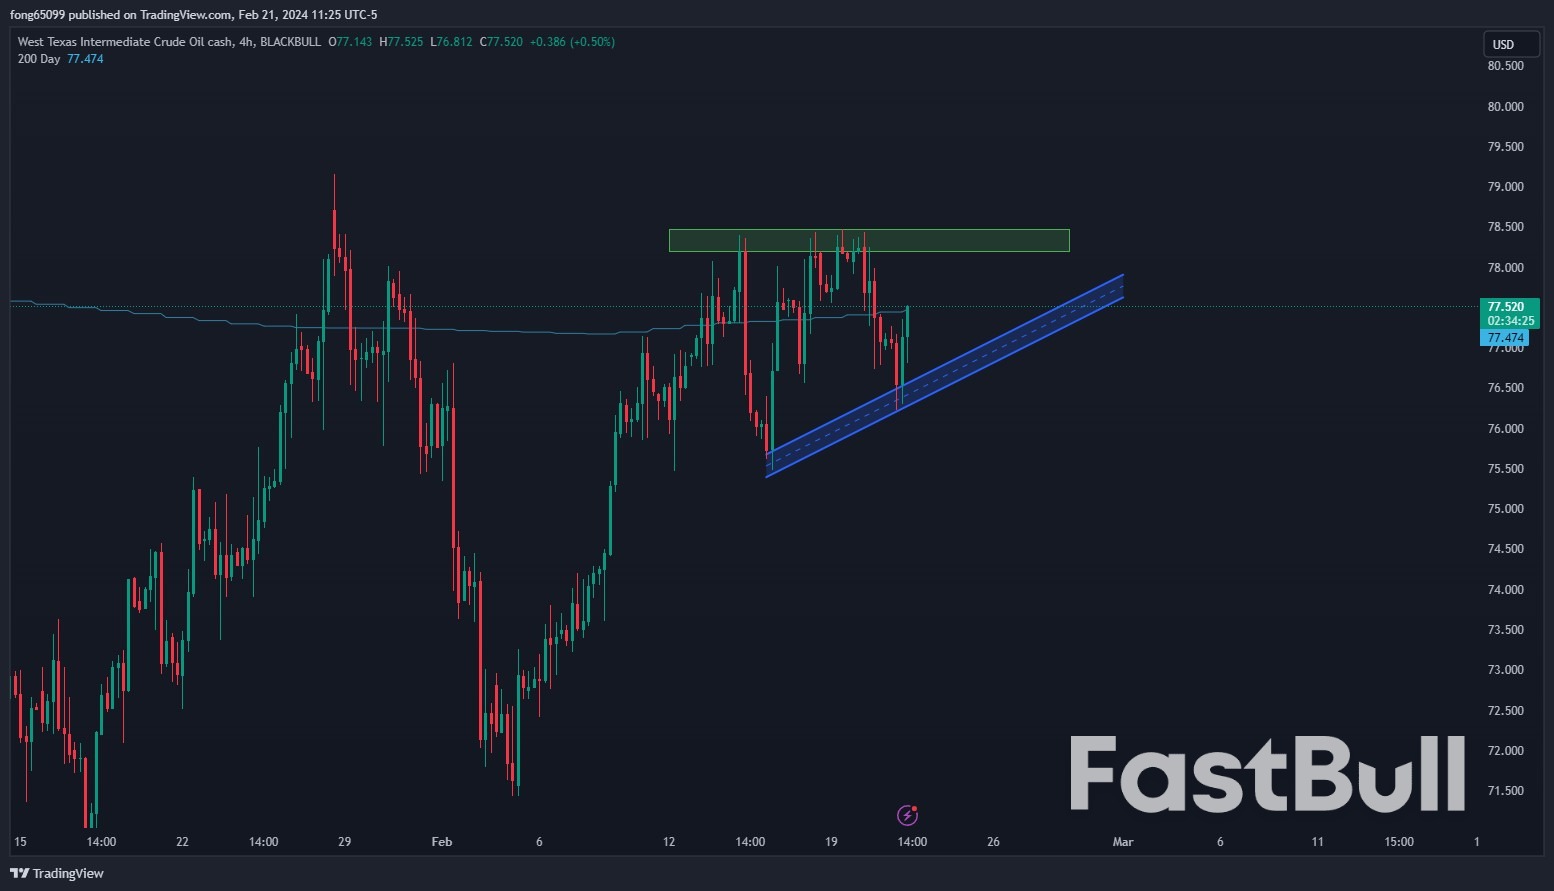1554x891 pixels.
Task: Click the 71.500 price axis label
Action: pos(1505,791)
